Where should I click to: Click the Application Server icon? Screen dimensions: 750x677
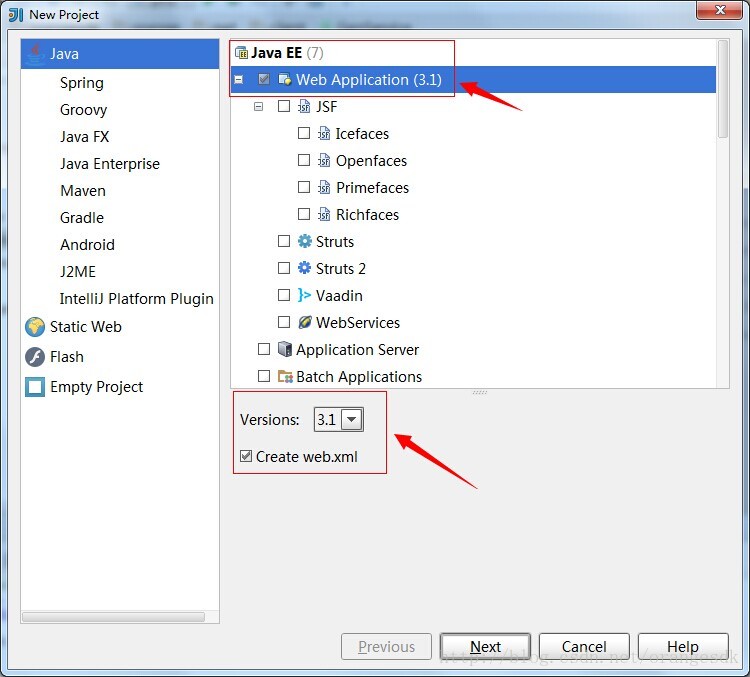point(285,349)
